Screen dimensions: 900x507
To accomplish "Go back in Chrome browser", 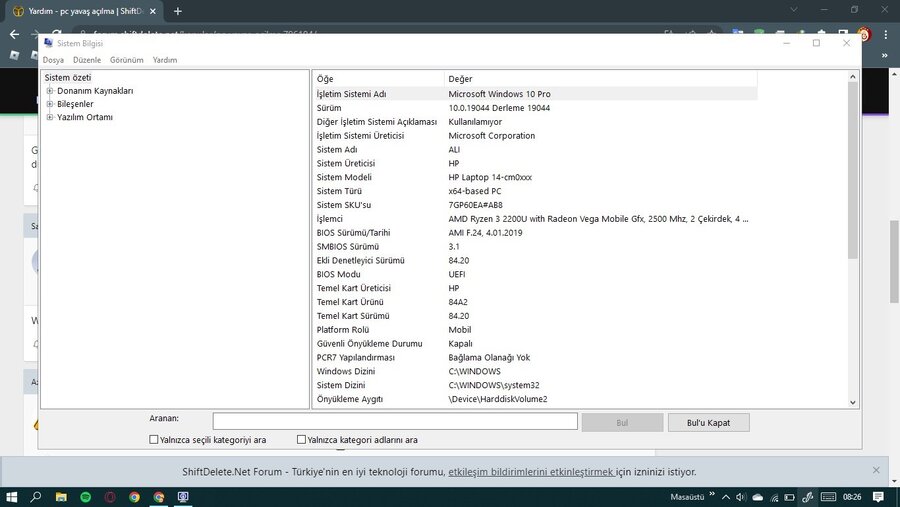I will click(14, 34).
